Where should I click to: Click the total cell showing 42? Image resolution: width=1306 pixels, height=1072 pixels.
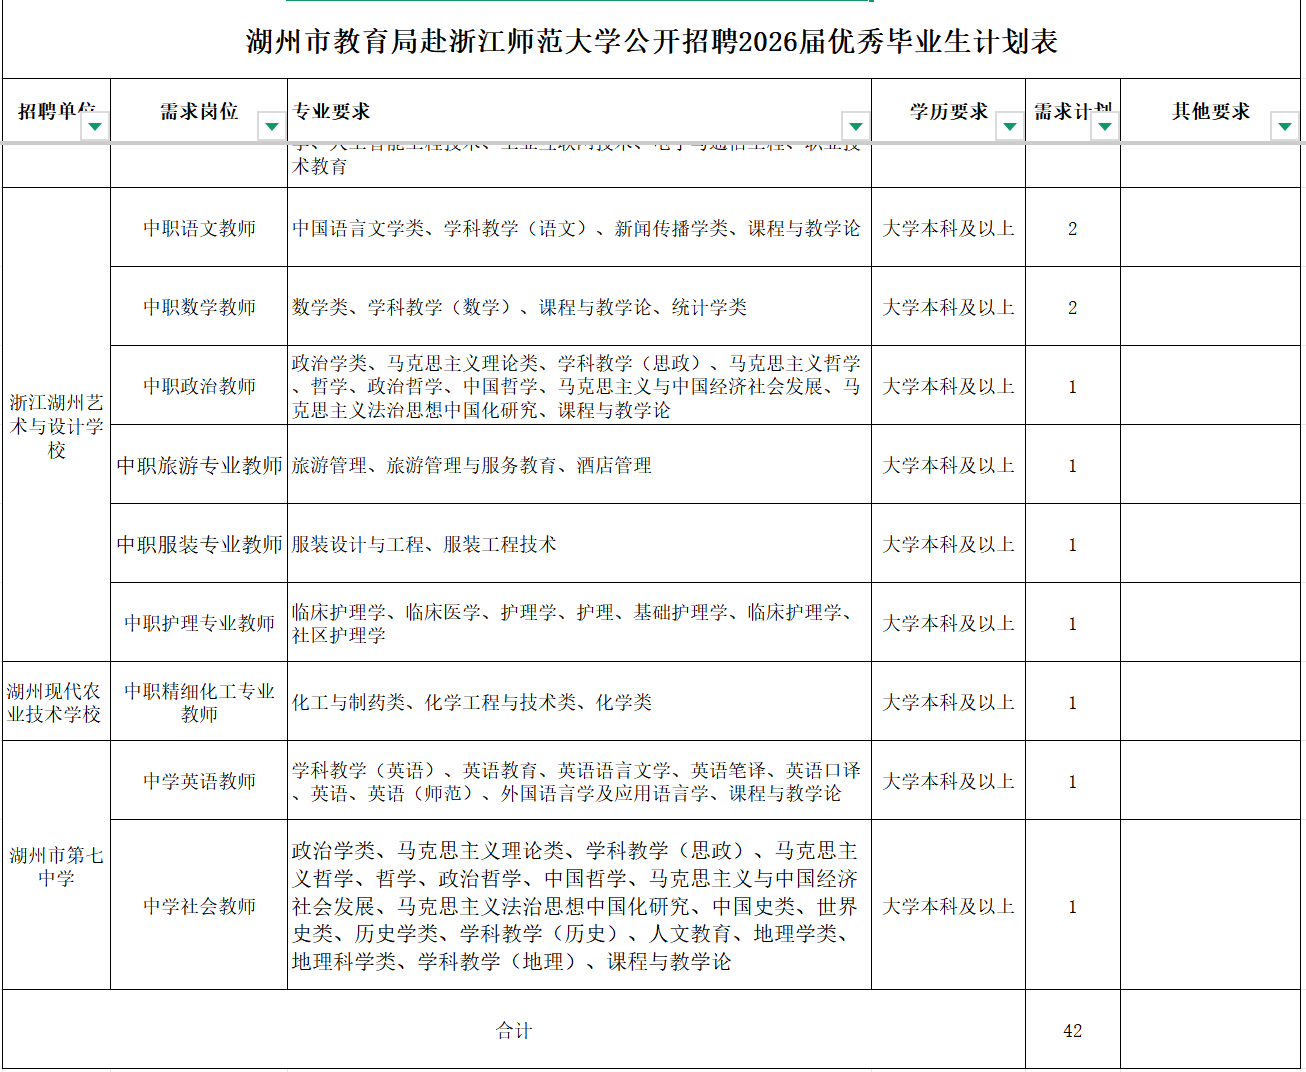tap(1072, 1030)
